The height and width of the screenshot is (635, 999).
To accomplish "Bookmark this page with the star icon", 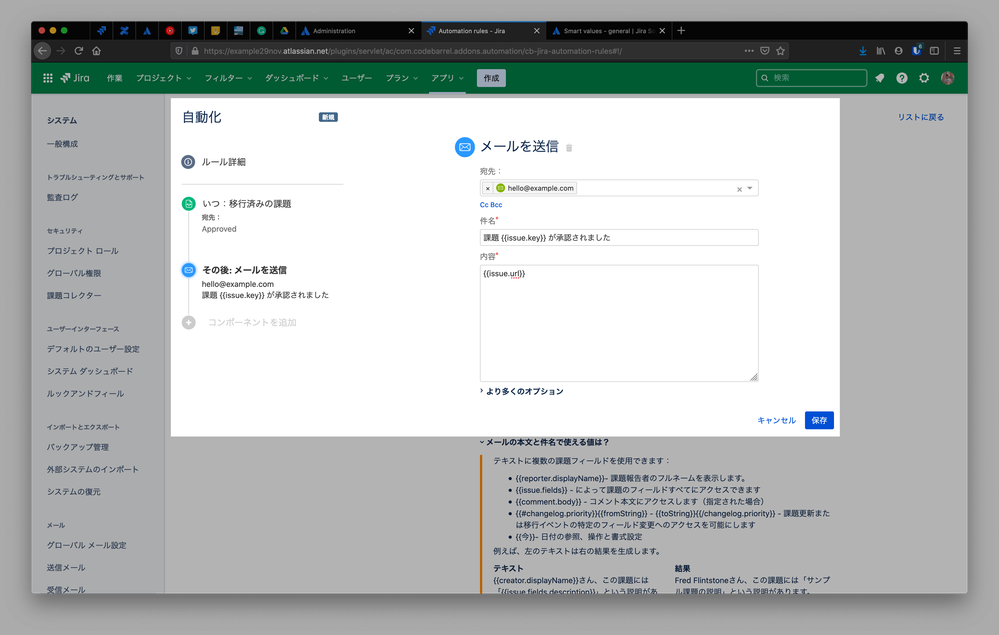I will [x=780, y=50].
